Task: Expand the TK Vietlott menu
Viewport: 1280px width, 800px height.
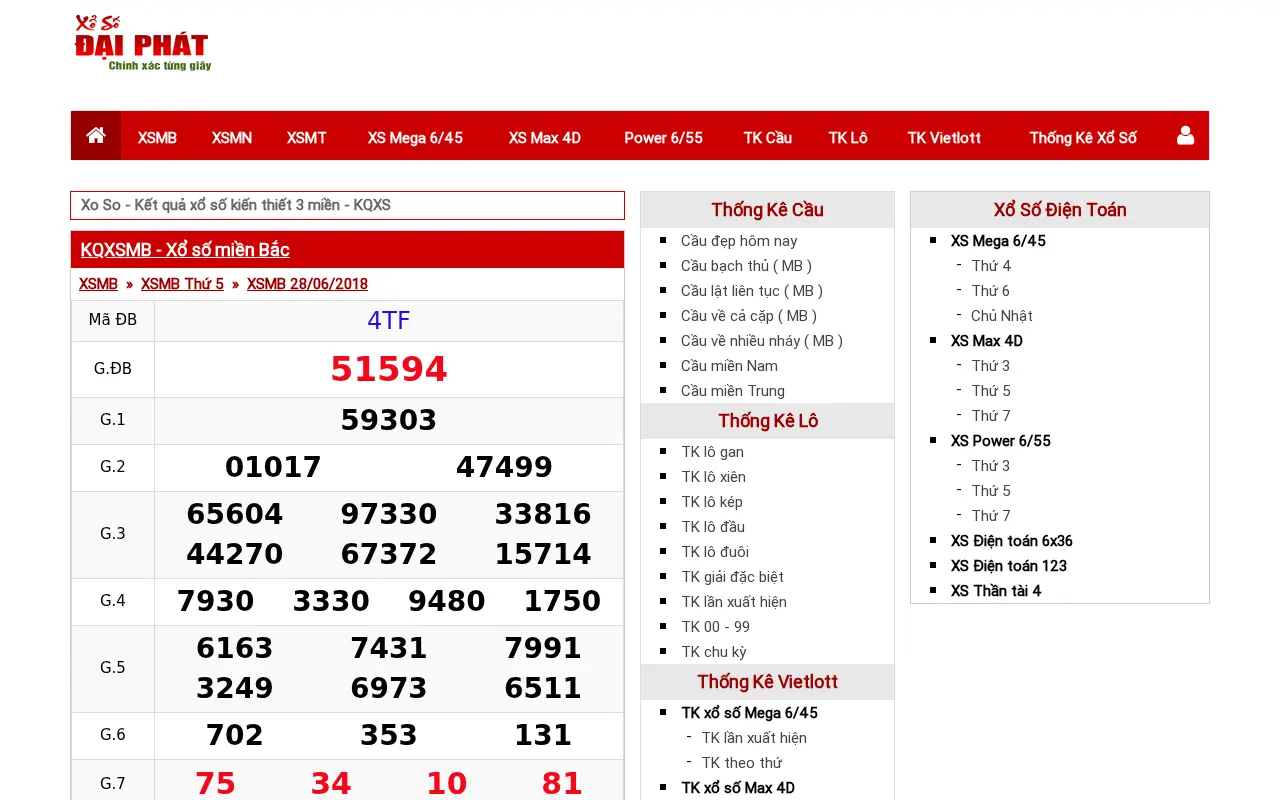Action: pos(944,138)
